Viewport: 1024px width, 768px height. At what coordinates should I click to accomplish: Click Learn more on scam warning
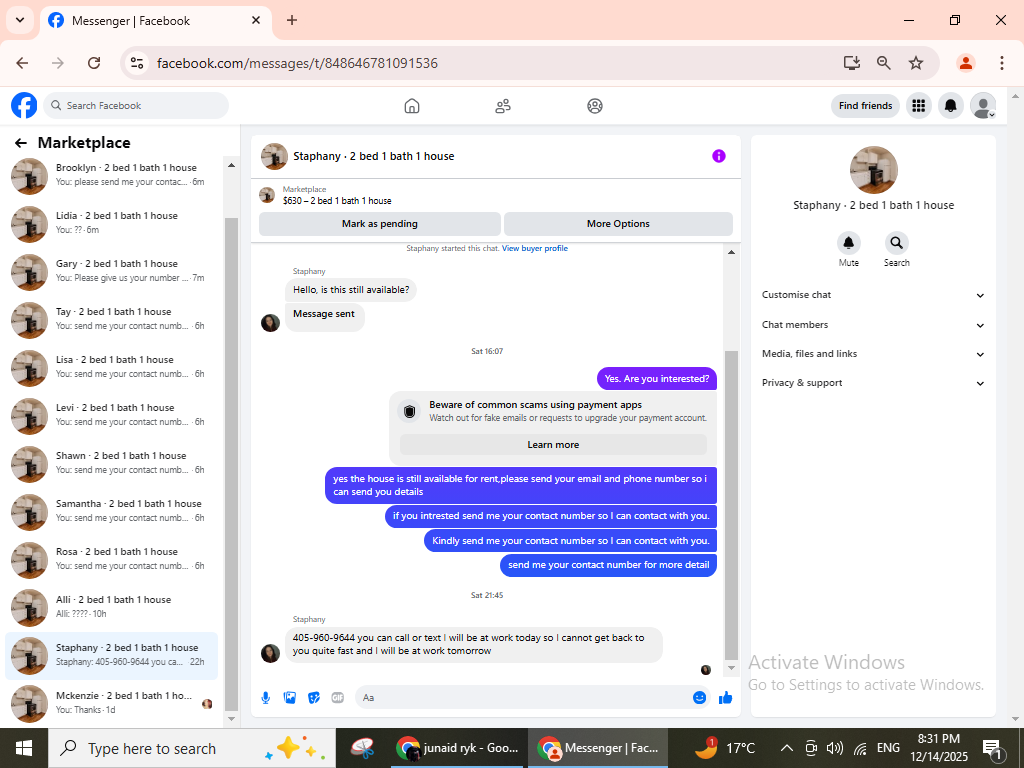tap(553, 445)
